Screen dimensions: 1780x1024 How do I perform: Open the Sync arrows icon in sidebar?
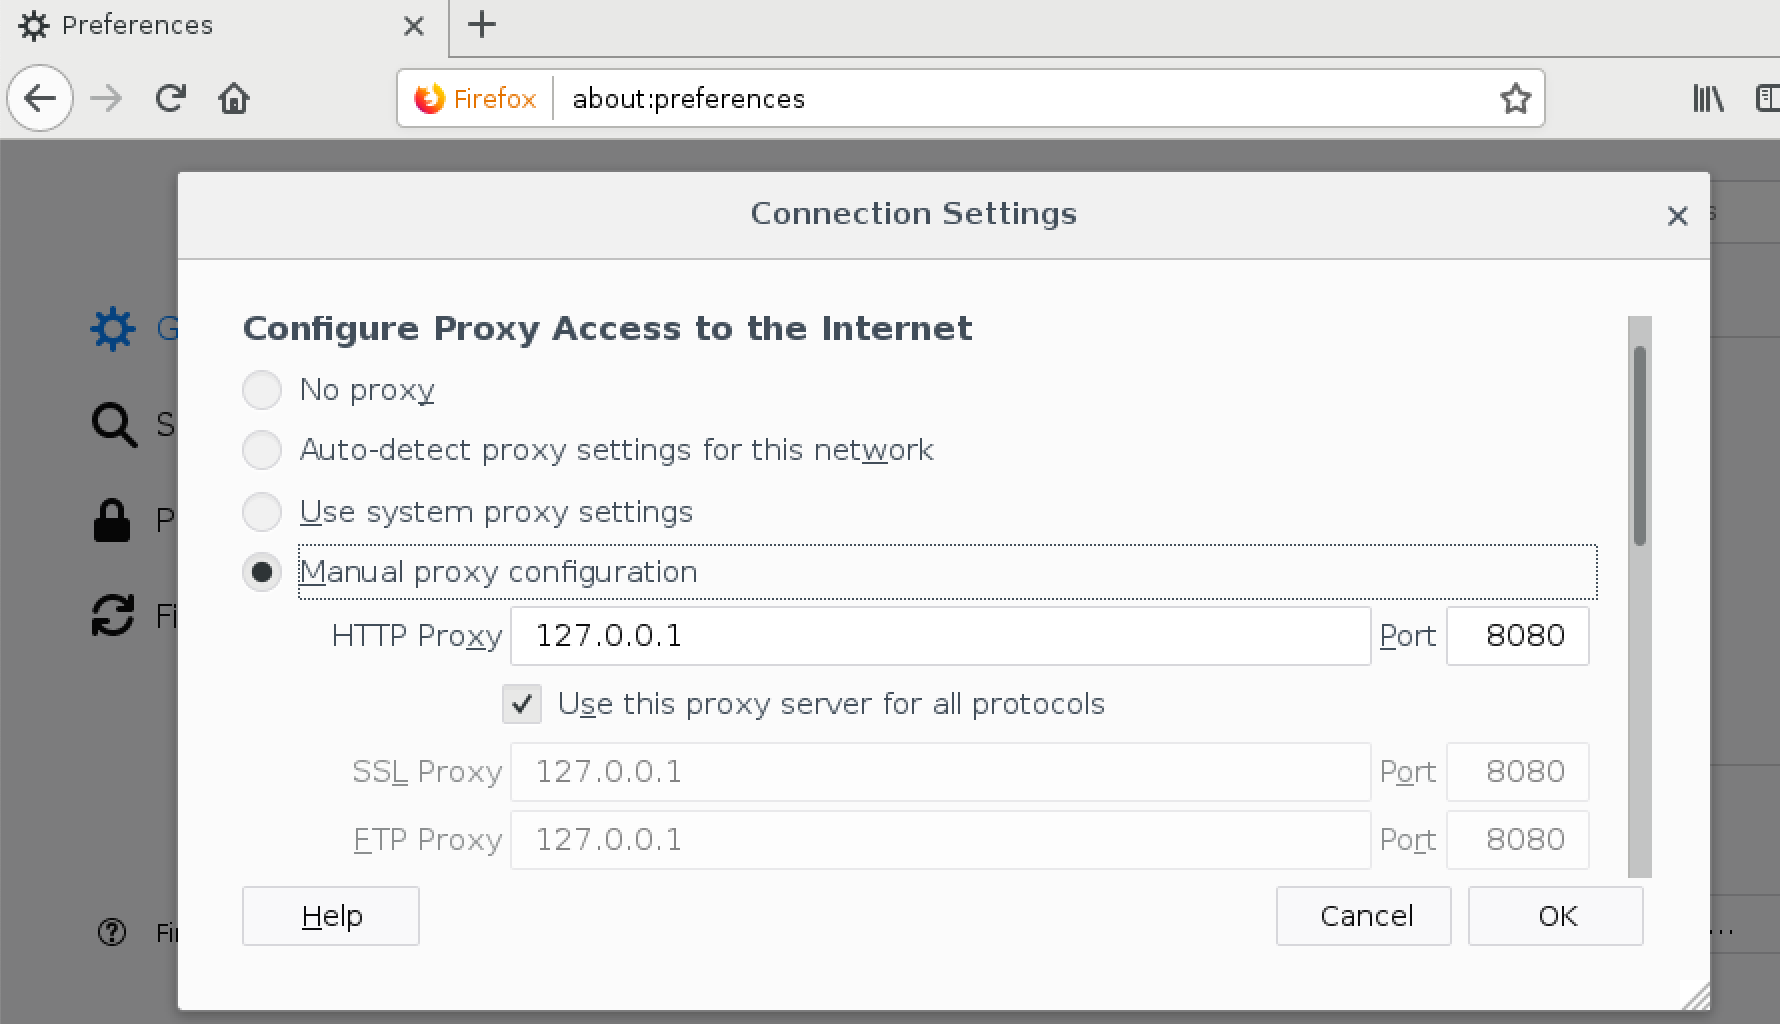(x=112, y=615)
